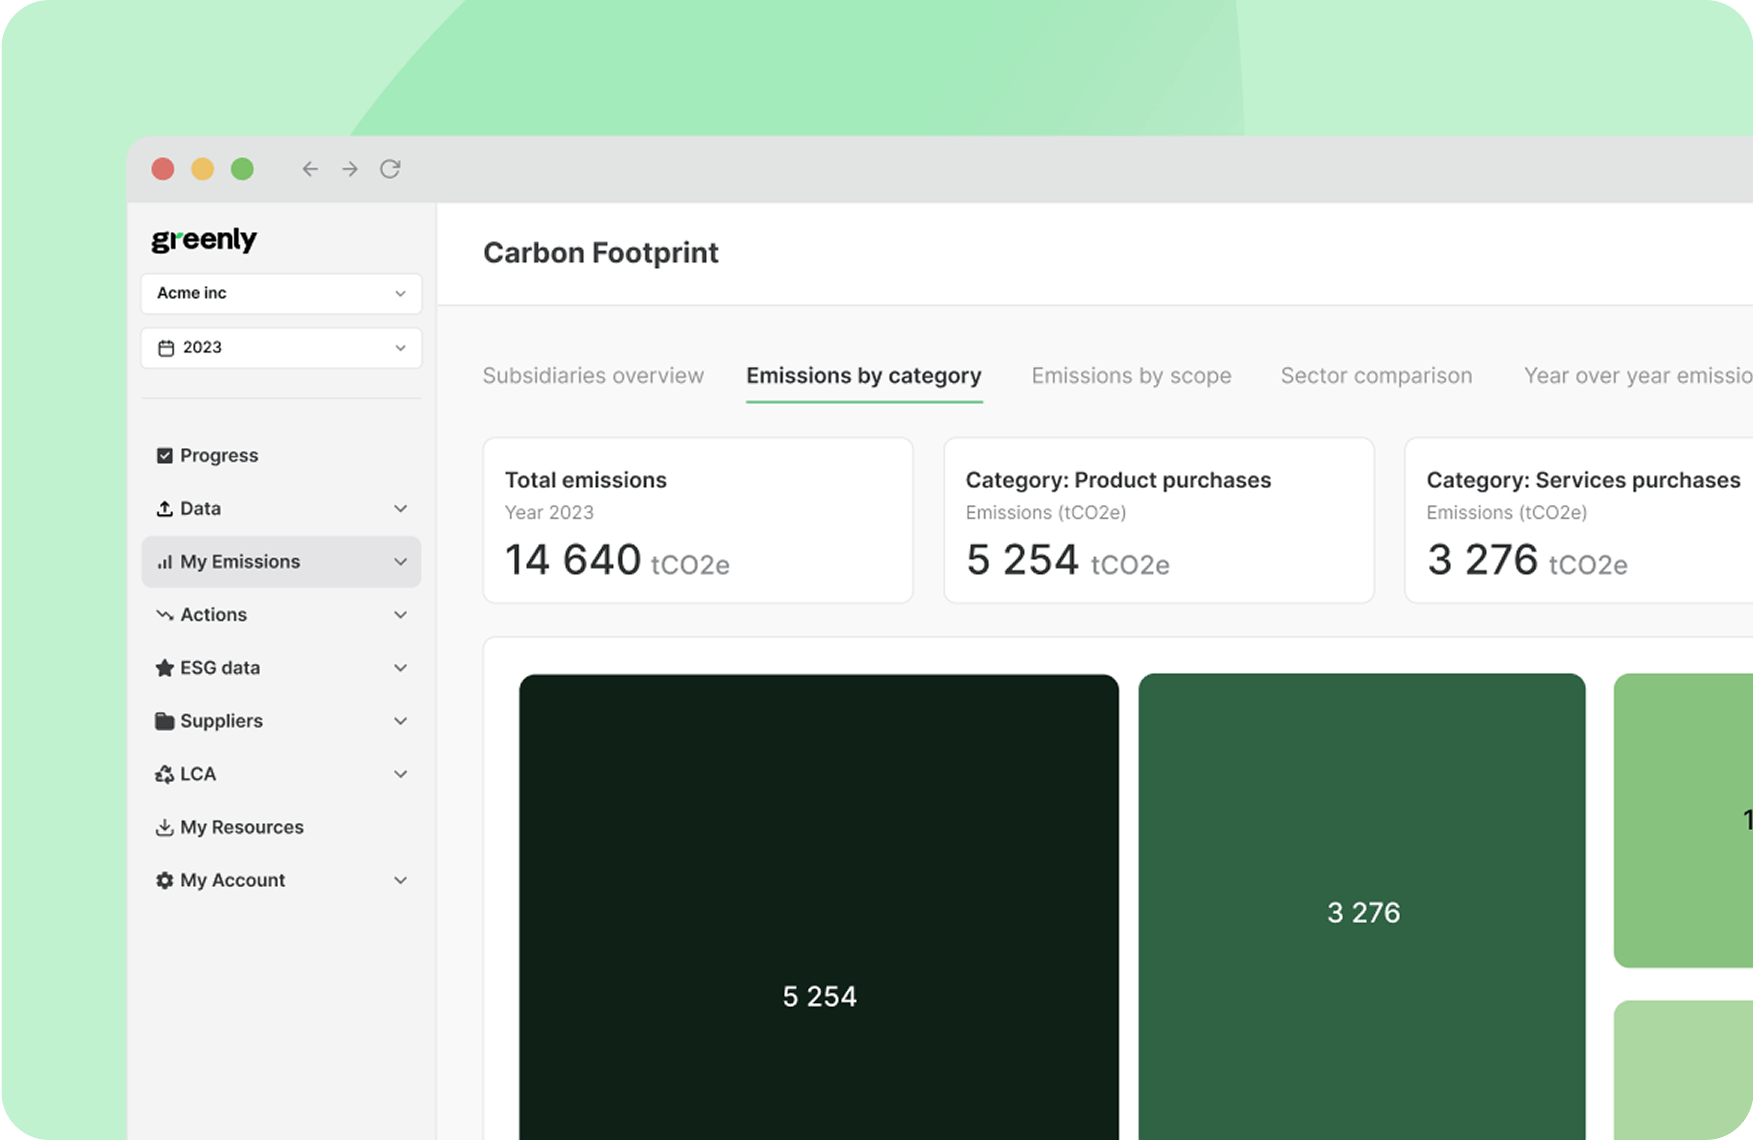This screenshot has height=1140, width=1753.
Task: Click the Category: Services purchases card
Action: pos(1579,520)
